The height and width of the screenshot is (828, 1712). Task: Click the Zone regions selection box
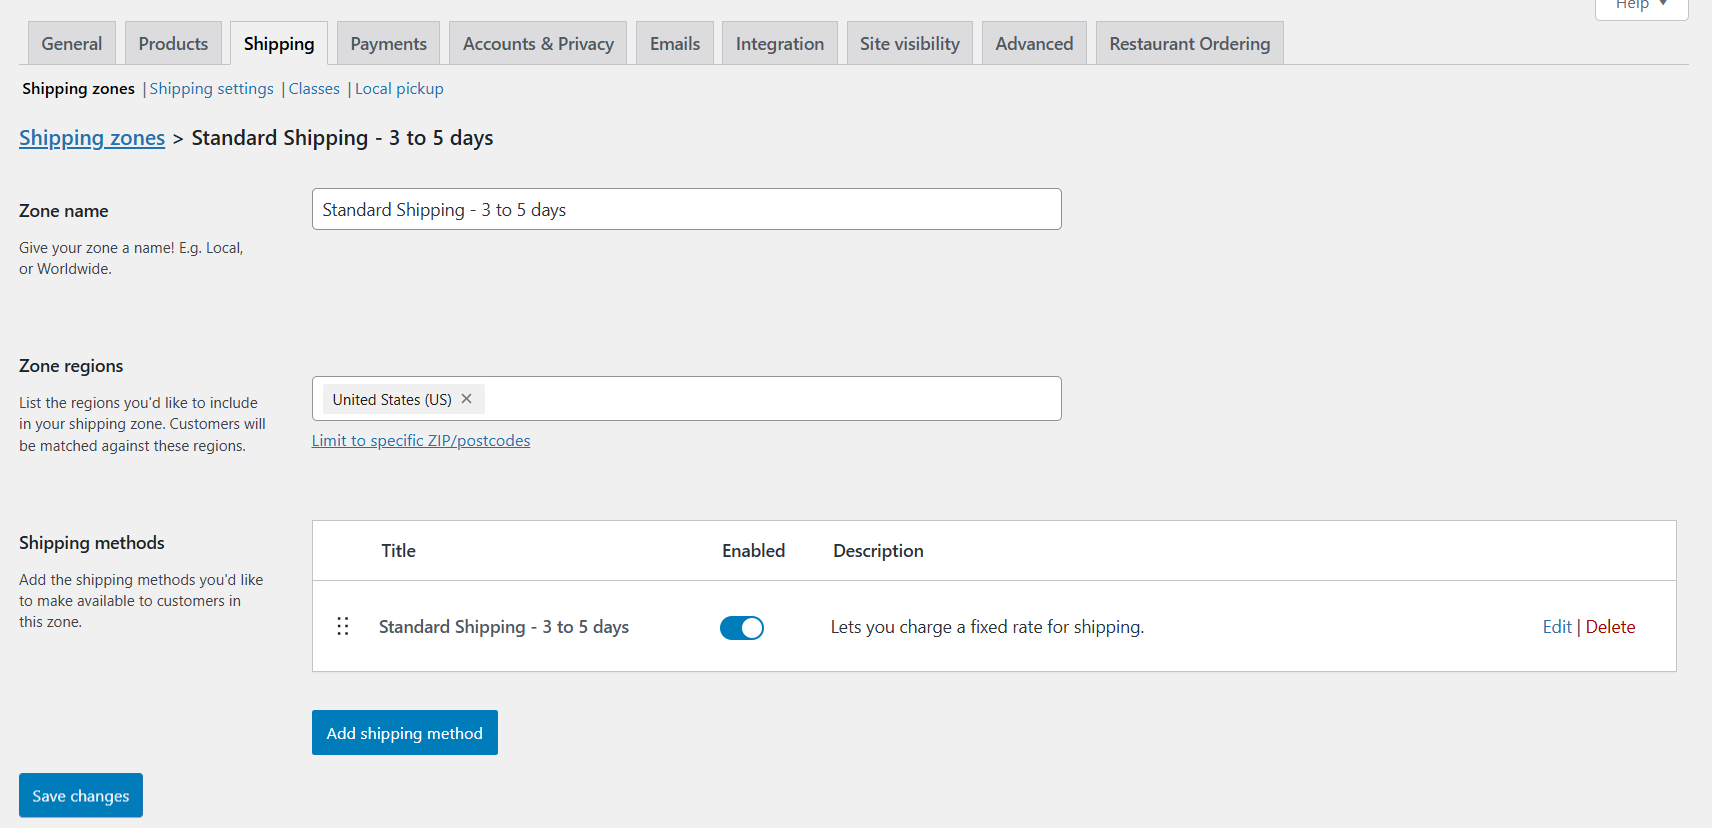687,398
